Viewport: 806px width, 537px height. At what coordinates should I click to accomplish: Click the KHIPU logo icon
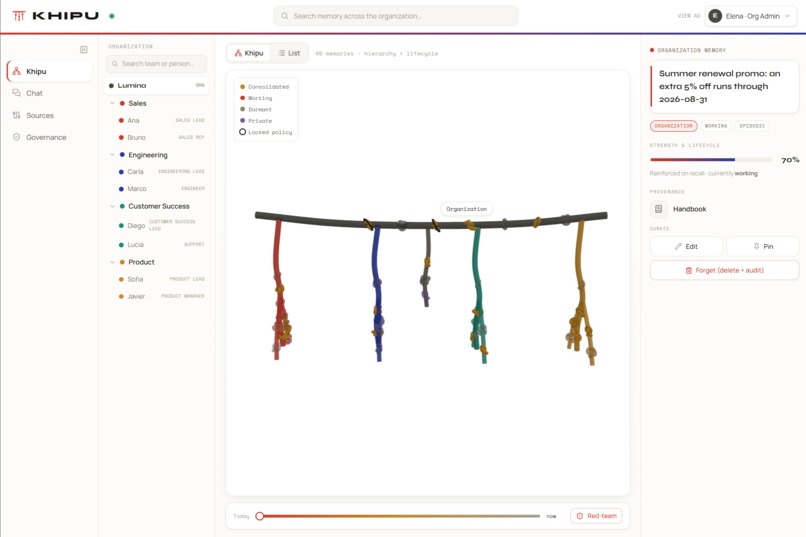19,16
